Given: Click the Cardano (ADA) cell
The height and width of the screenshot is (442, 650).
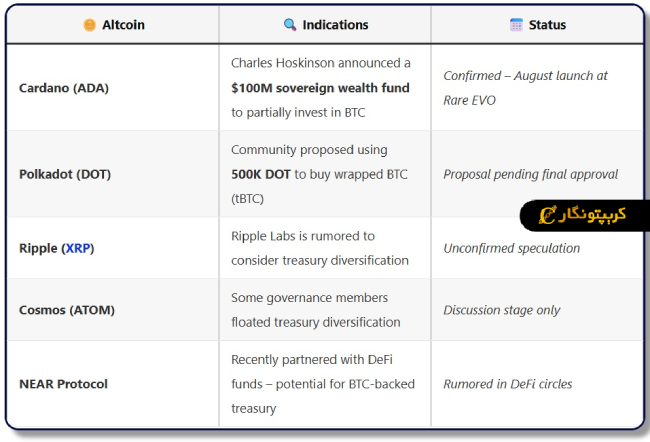Looking at the screenshot, I should pyautogui.click(x=64, y=88).
